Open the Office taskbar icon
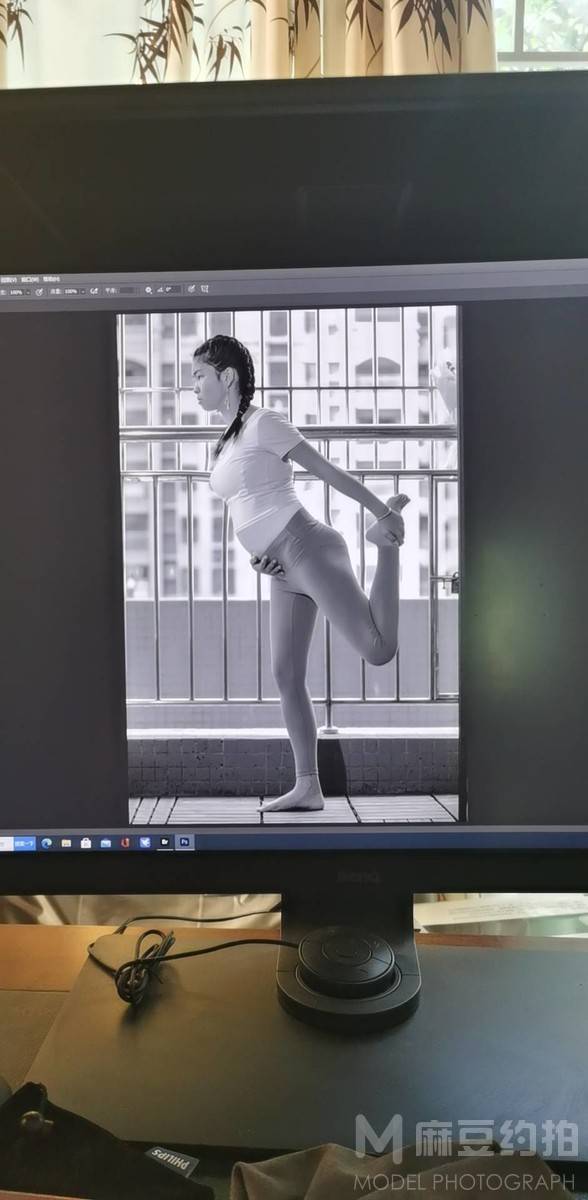The height and width of the screenshot is (1200, 588). pos(125,843)
